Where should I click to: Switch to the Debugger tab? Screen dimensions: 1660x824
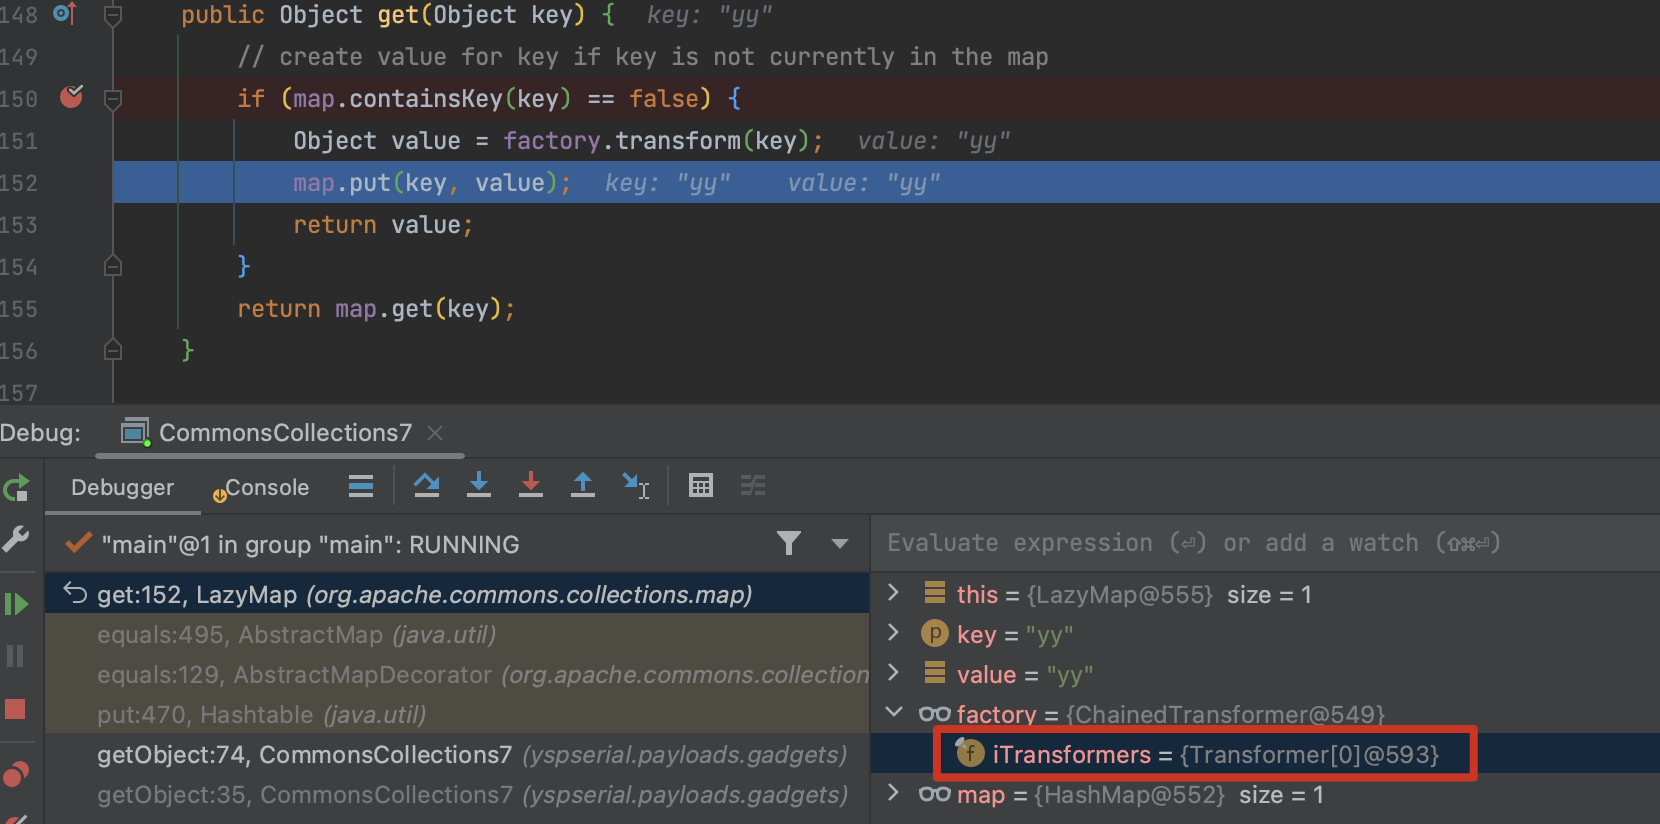click(122, 487)
